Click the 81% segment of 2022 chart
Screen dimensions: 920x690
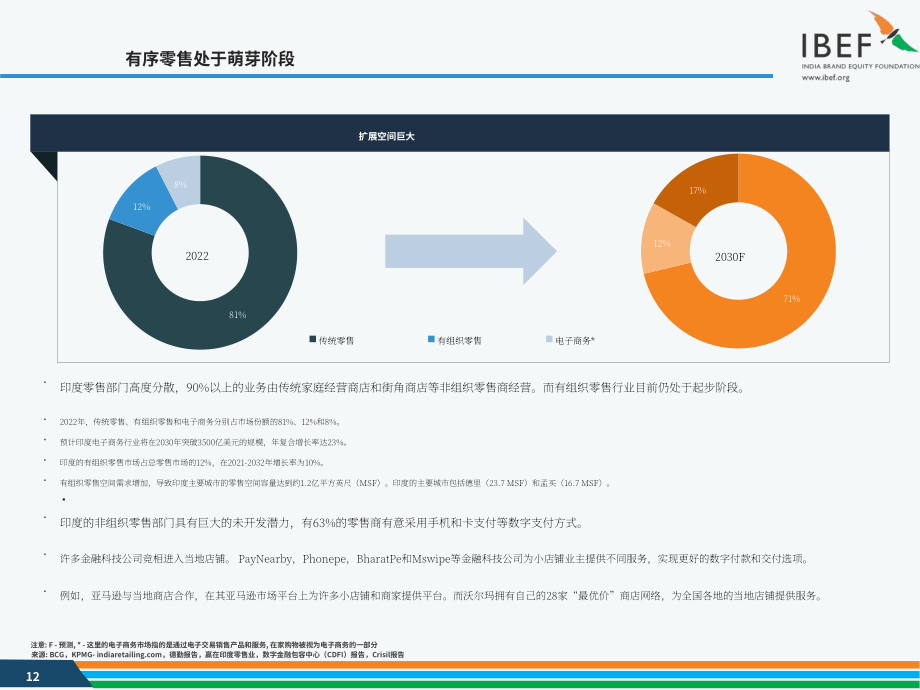coord(237,315)
